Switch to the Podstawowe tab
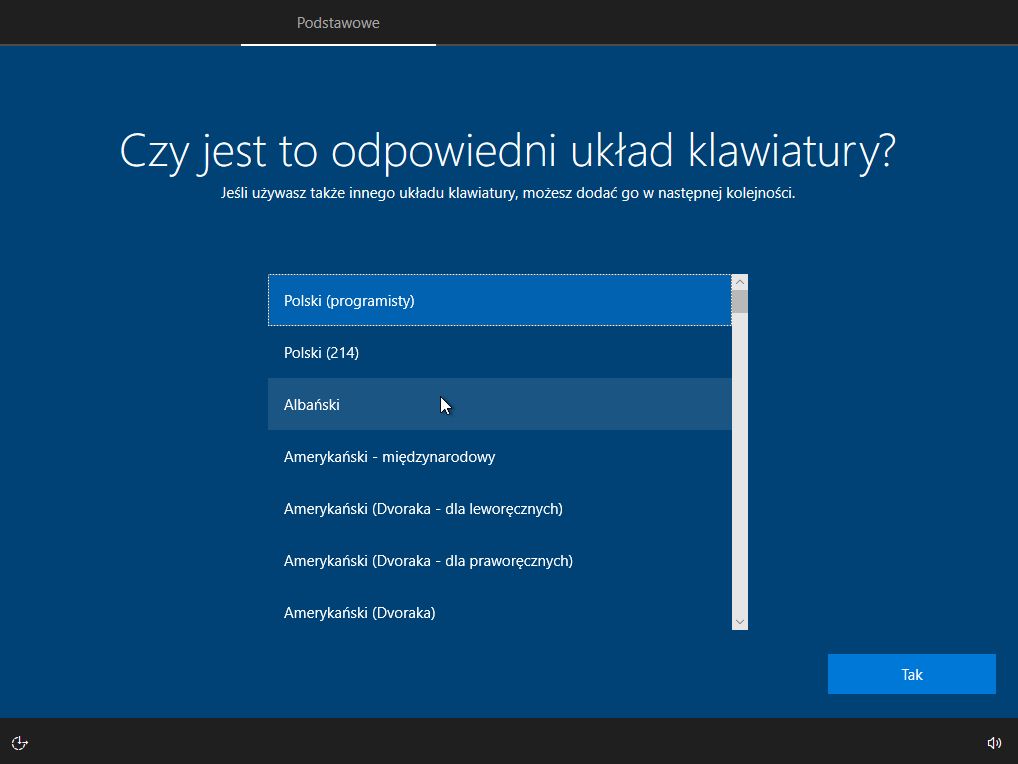 coord(338,23)
